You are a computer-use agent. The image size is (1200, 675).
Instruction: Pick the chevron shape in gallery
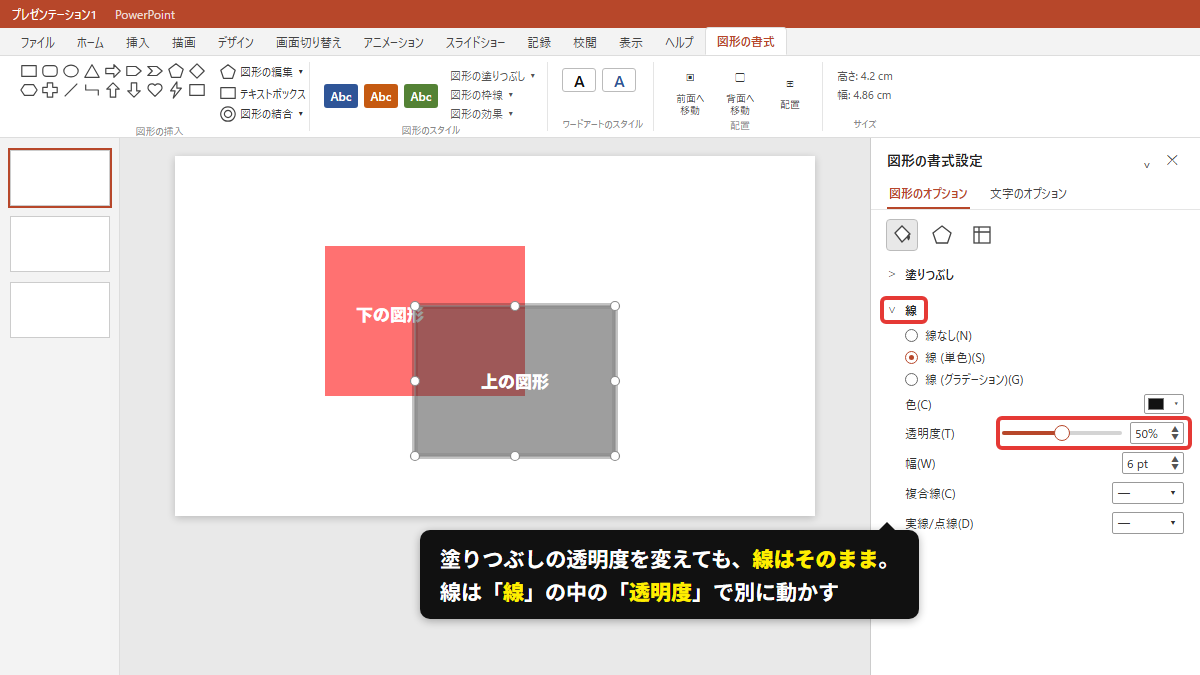click(155, 71)
